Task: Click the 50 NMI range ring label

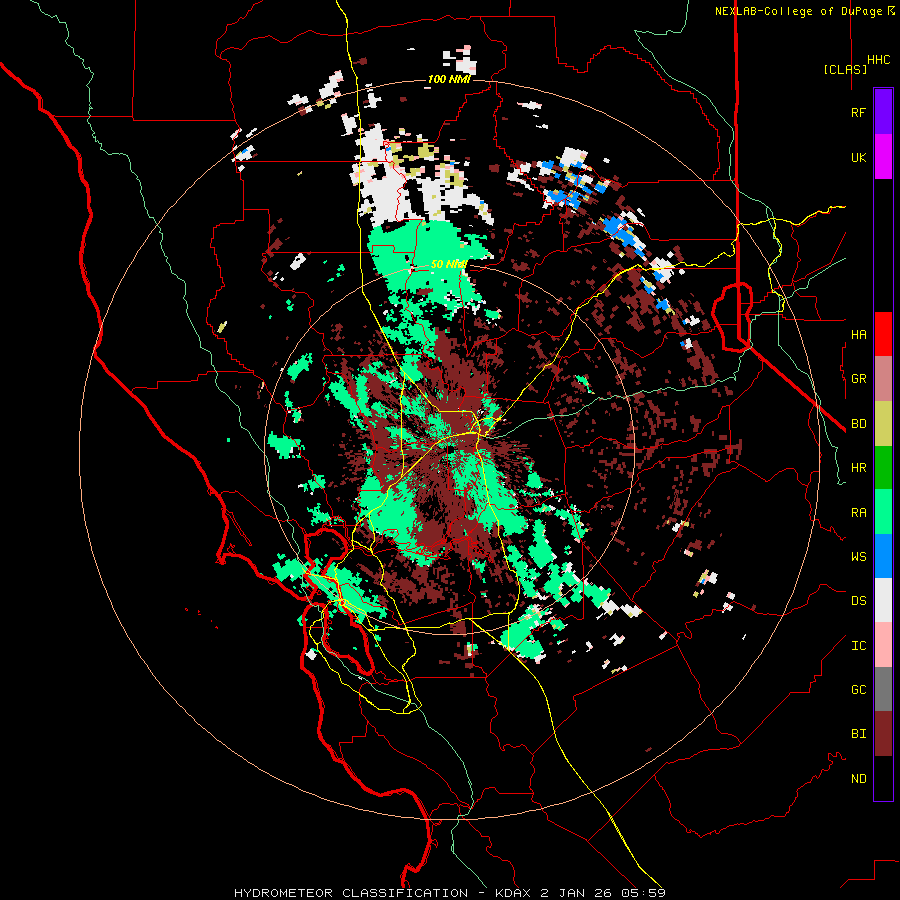Action: [x=449, y=265]
